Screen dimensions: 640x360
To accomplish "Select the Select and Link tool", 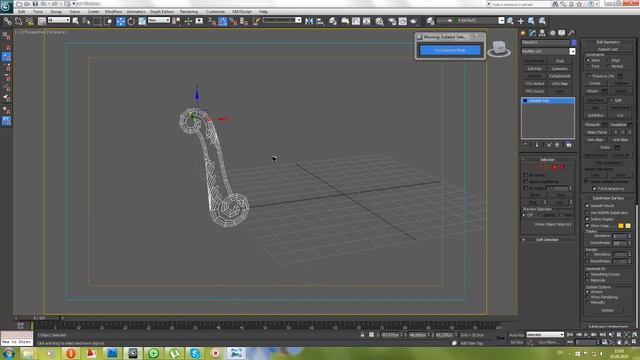I will (x=8, y=21).
